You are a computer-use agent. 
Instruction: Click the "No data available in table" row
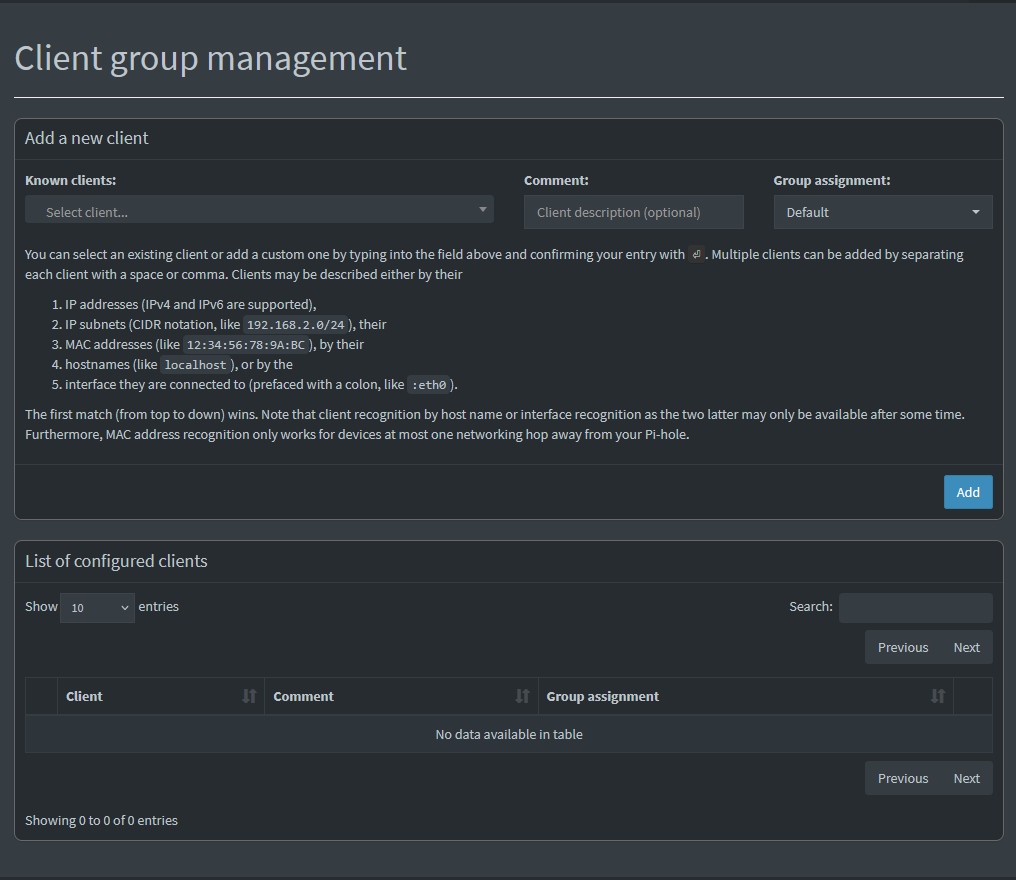coord(508,734)
